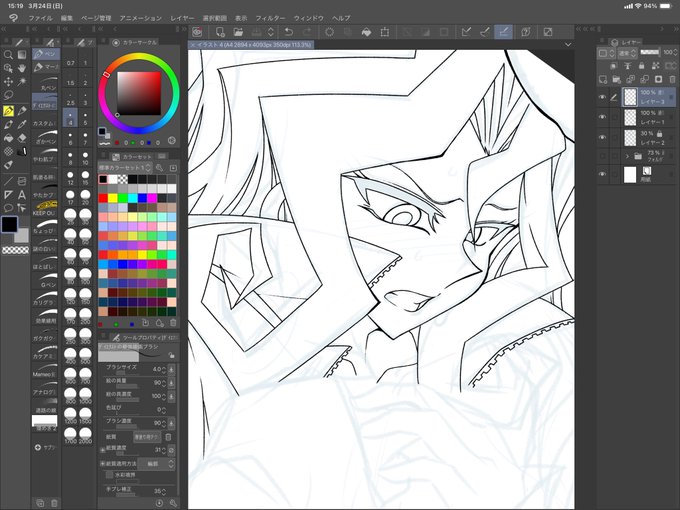The width and height of the screenshot is (680, 510).
Task: Open the 編集 menu
Action: tap(67, 18)
